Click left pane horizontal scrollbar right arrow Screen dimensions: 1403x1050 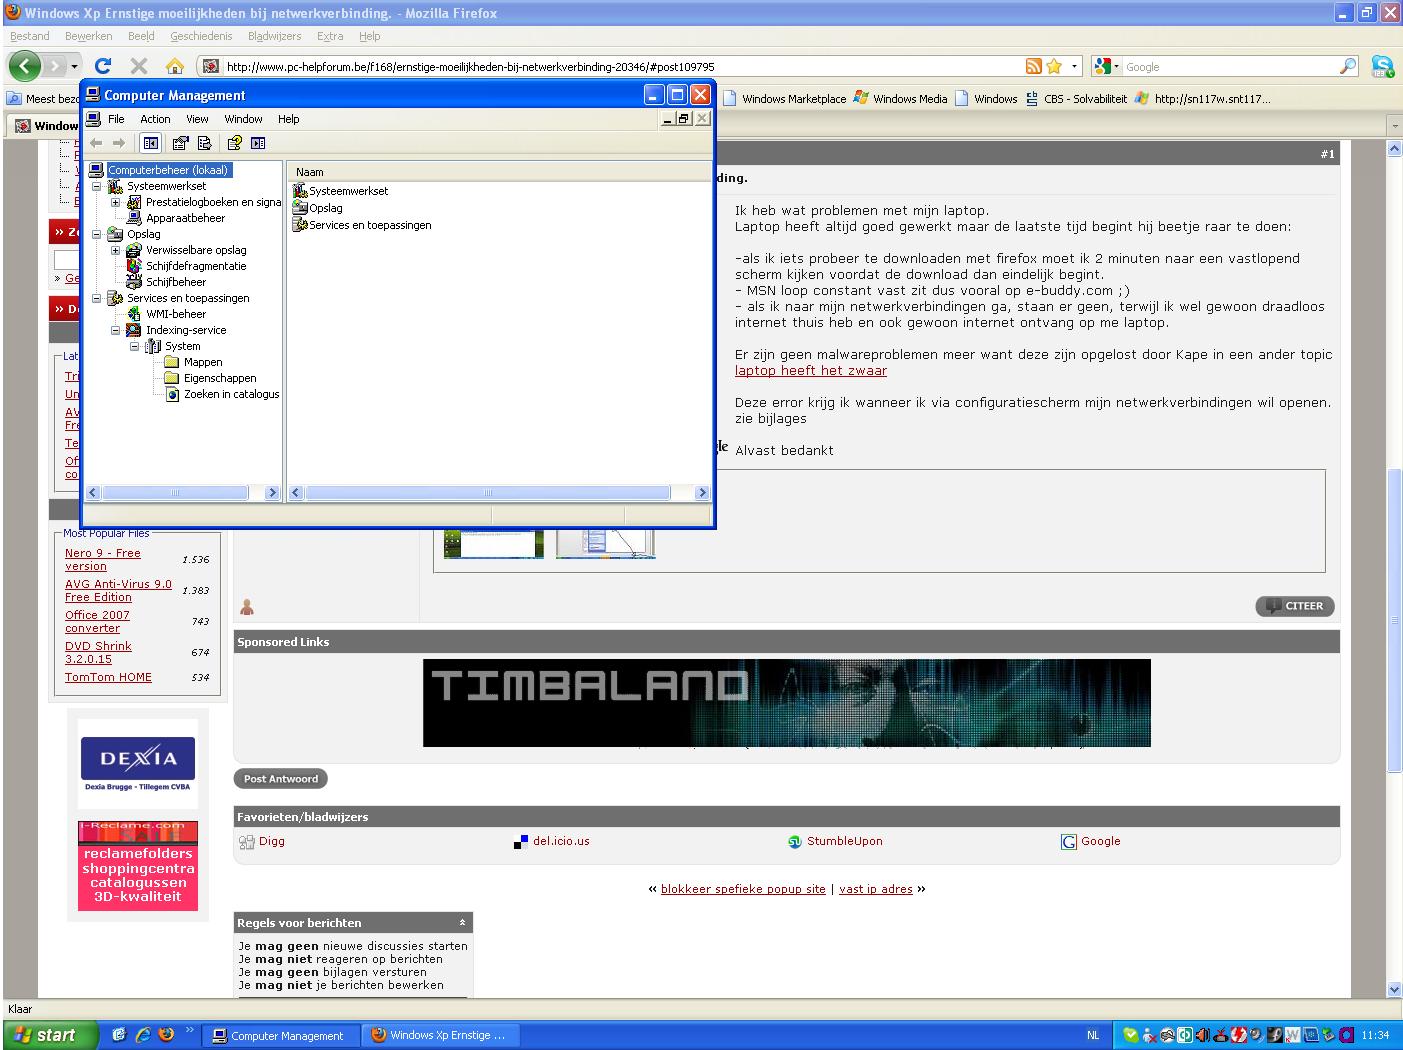point(272,493)
